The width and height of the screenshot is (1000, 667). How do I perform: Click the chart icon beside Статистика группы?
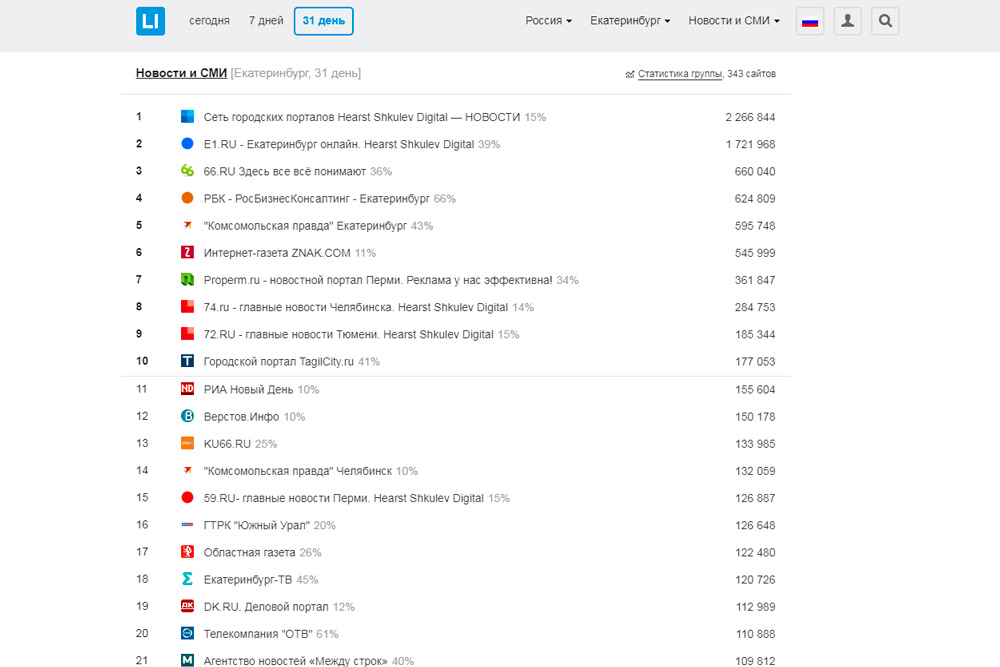[x=629, y=74]
